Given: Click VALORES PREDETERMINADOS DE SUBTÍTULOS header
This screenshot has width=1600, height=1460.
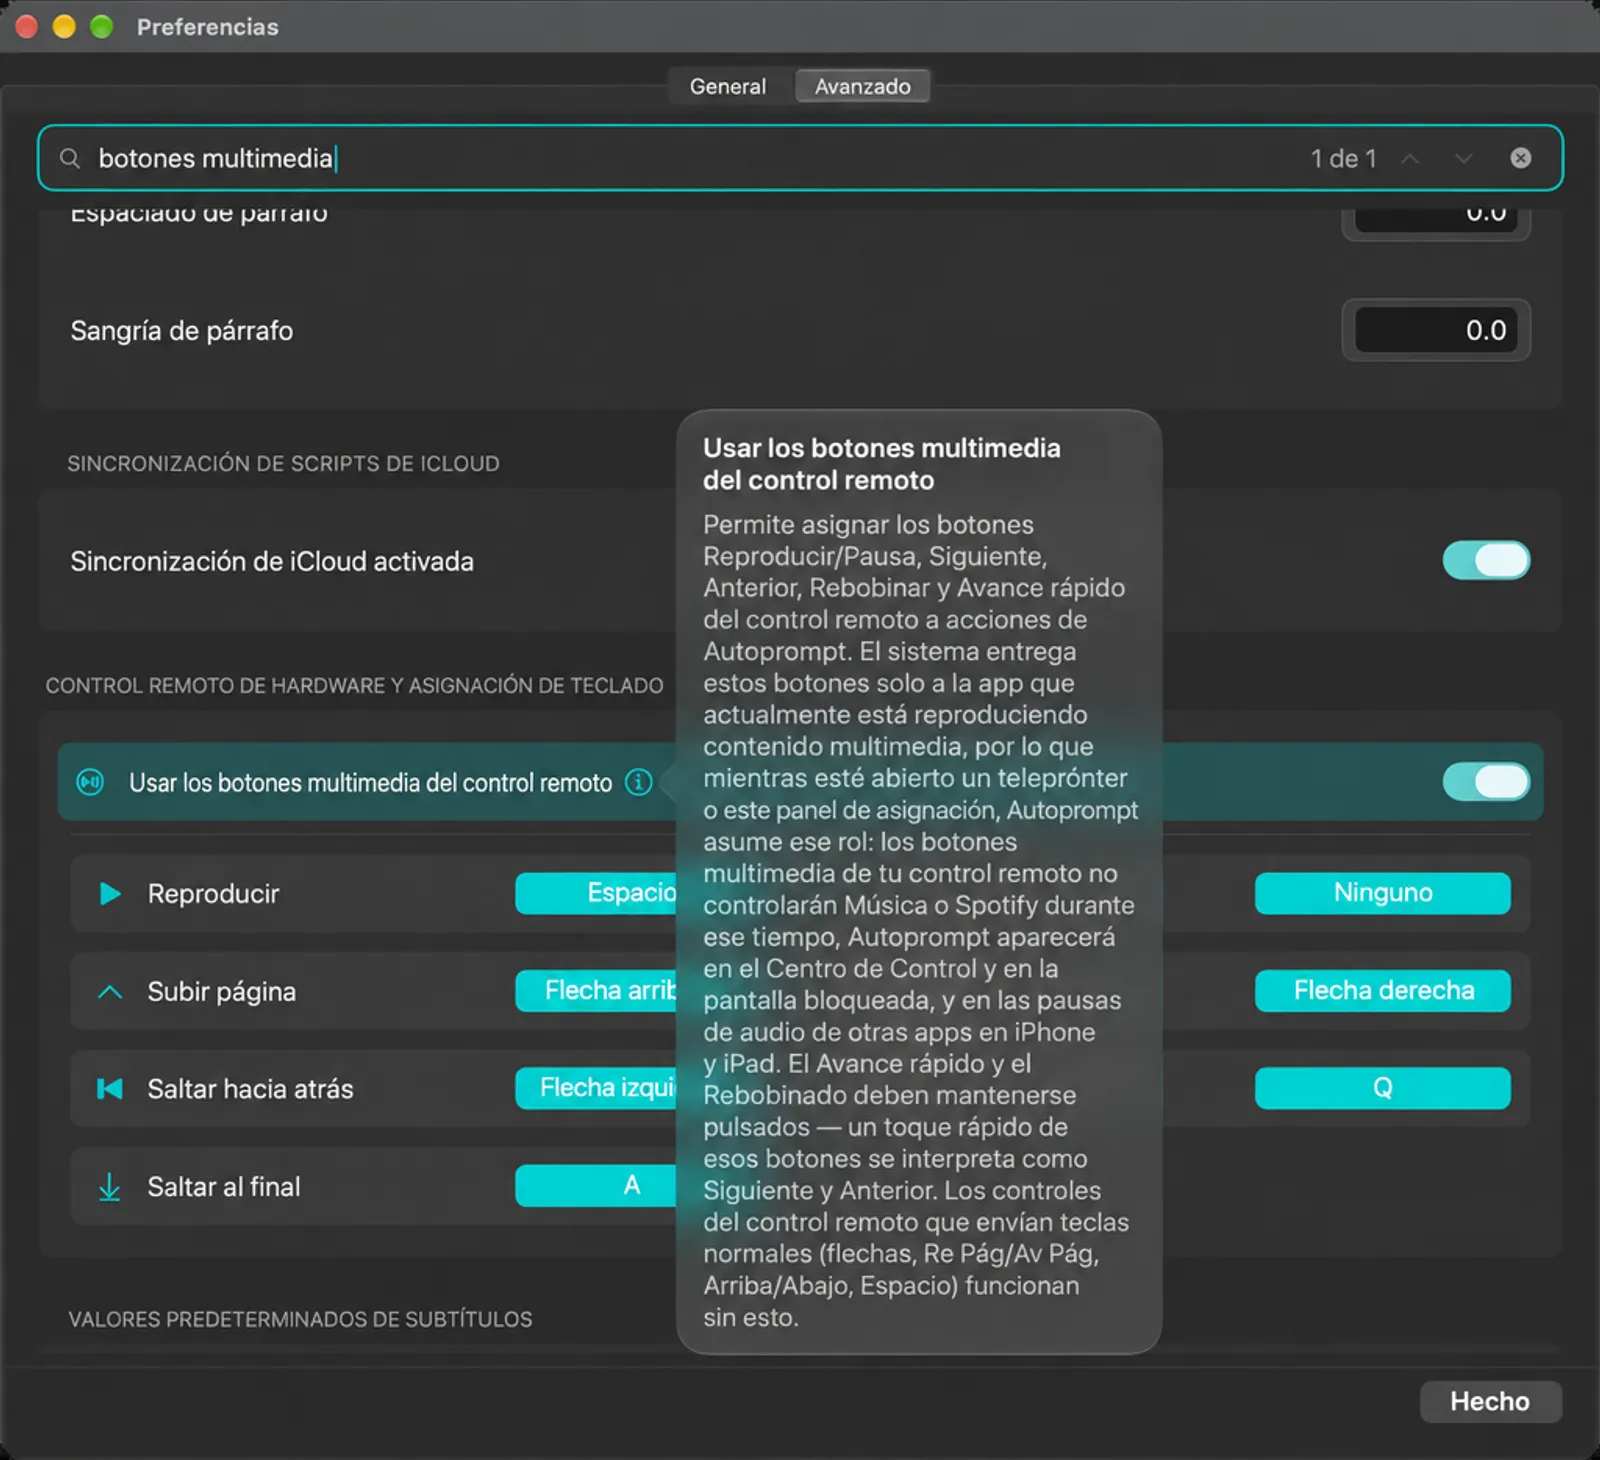Looking at the screenshot, I should [x=300, y=1319].
